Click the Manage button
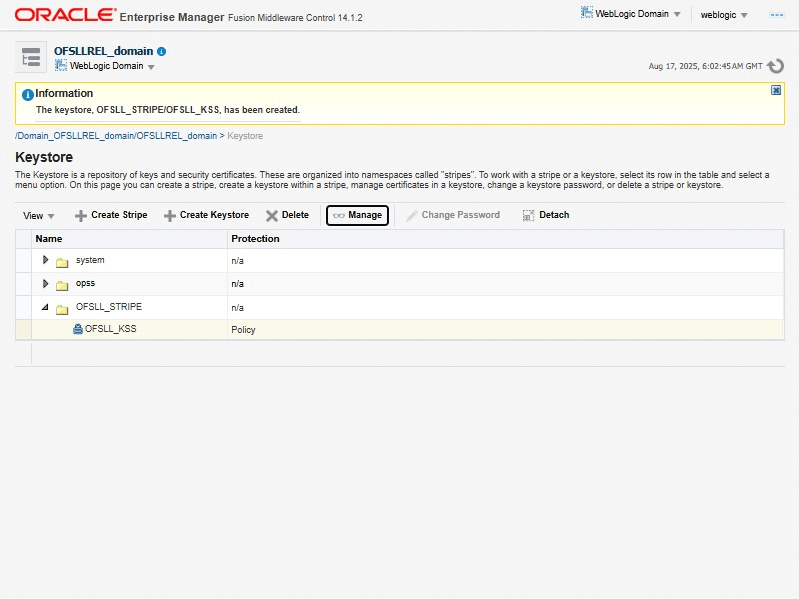This screenshot has width=799, height=599. click(x=357, y=215)
